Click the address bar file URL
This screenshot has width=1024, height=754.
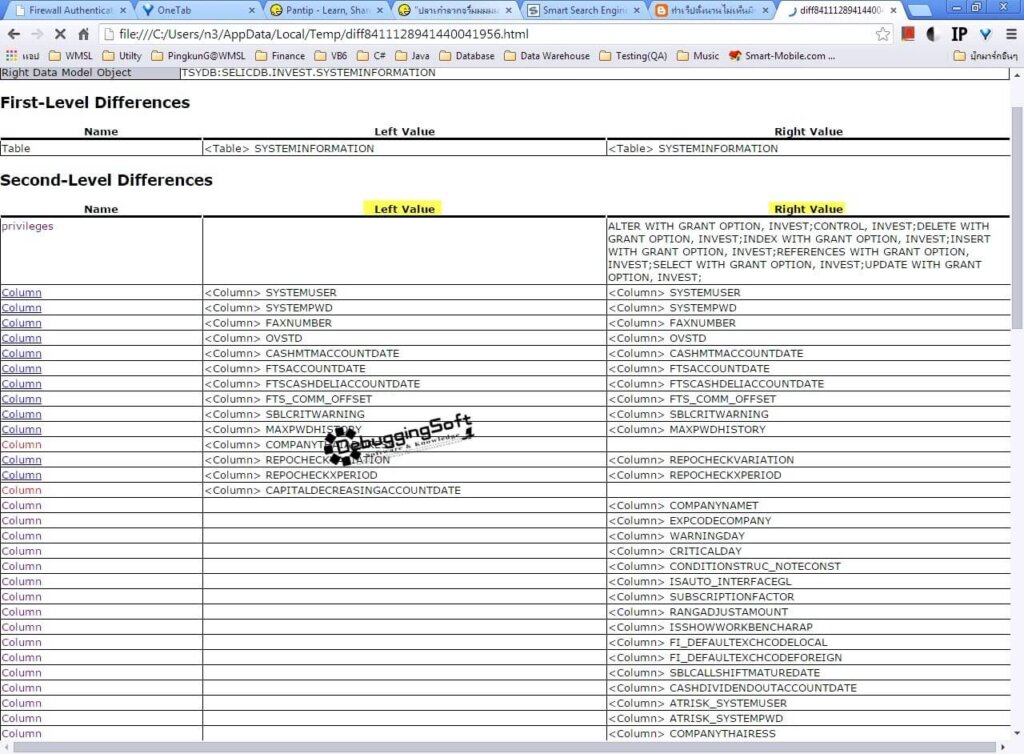click(x=323, y=34)
